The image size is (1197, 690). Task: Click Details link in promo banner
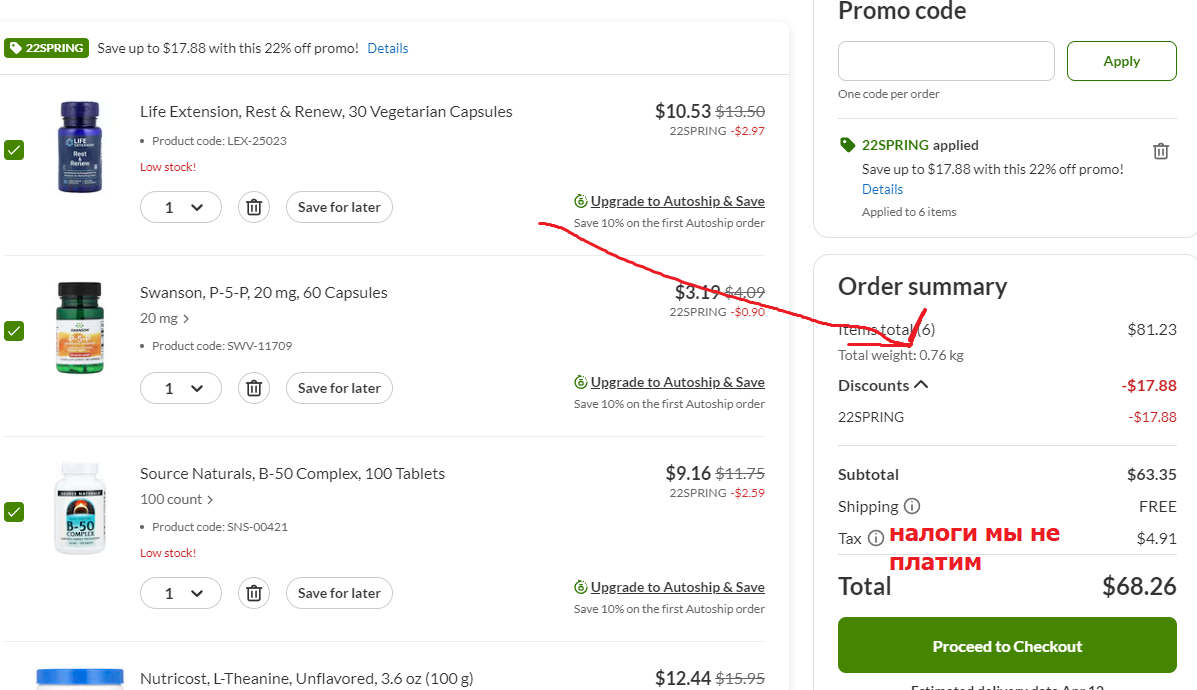[x=388, y=48]
